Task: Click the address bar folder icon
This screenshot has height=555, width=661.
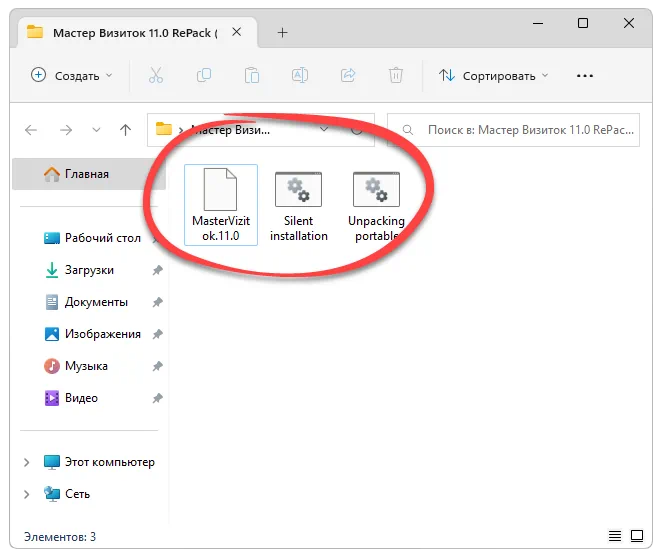Action: (164, 129)
